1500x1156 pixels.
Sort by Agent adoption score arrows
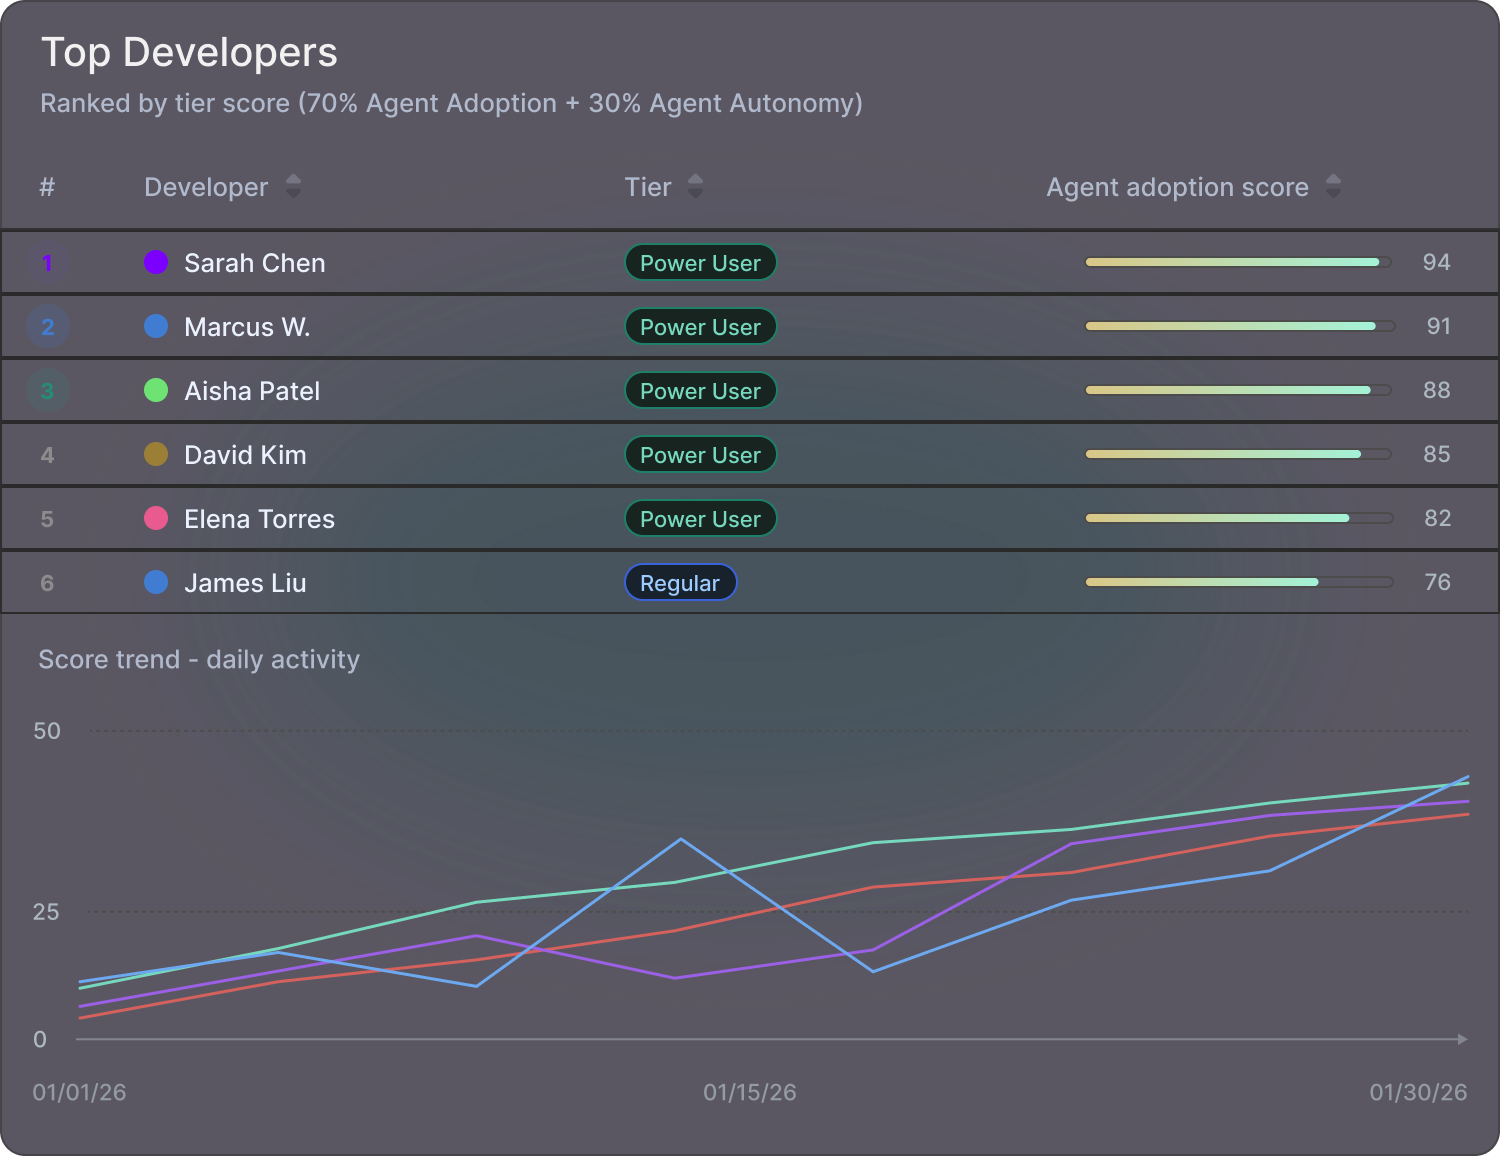pos(1333,186)
